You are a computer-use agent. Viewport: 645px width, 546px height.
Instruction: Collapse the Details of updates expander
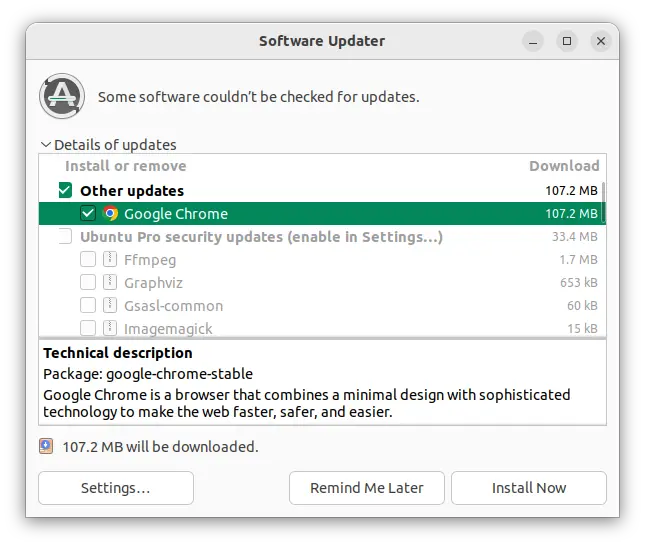(46, 145)
